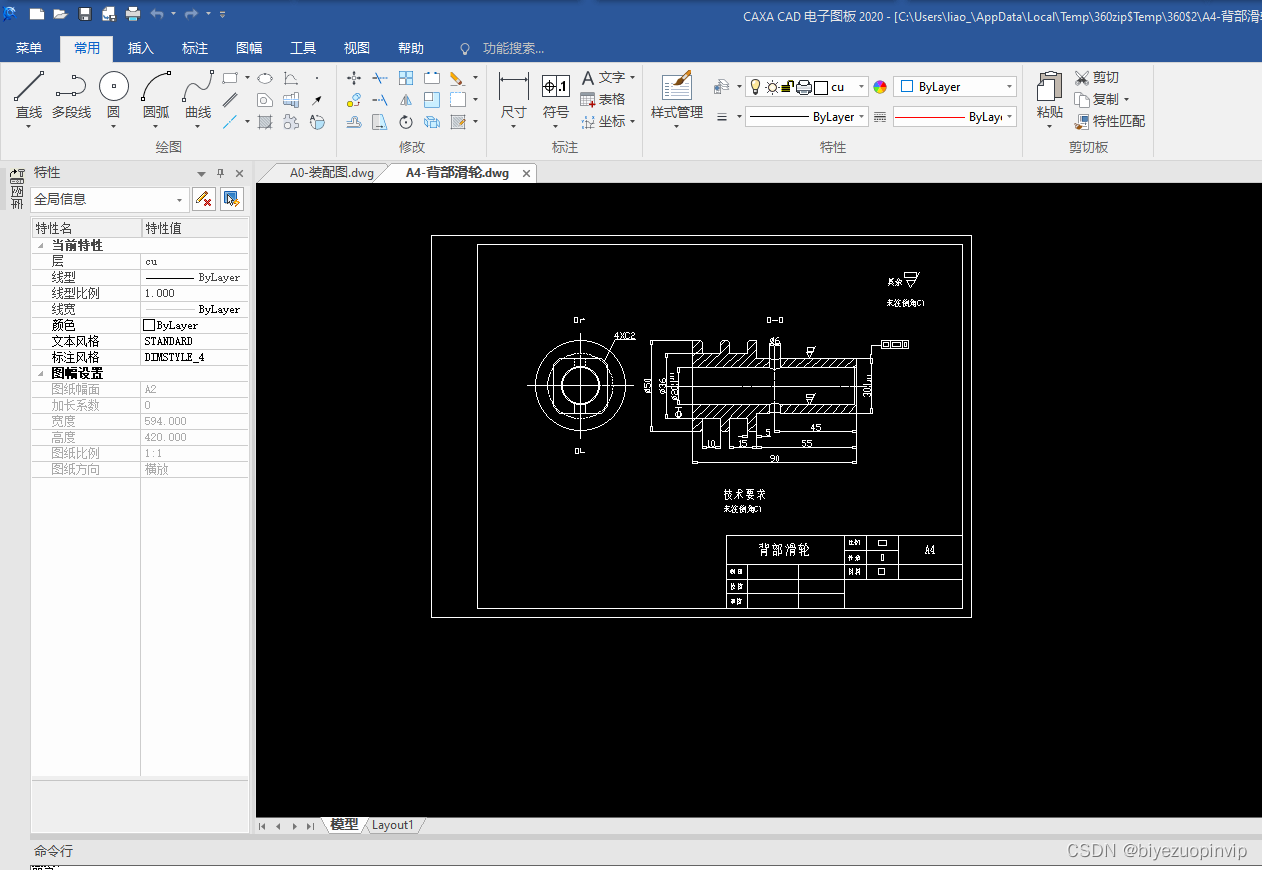Open the 菜单 menu
Viewport: 1262px width, 870px height.
click(29, 48)
